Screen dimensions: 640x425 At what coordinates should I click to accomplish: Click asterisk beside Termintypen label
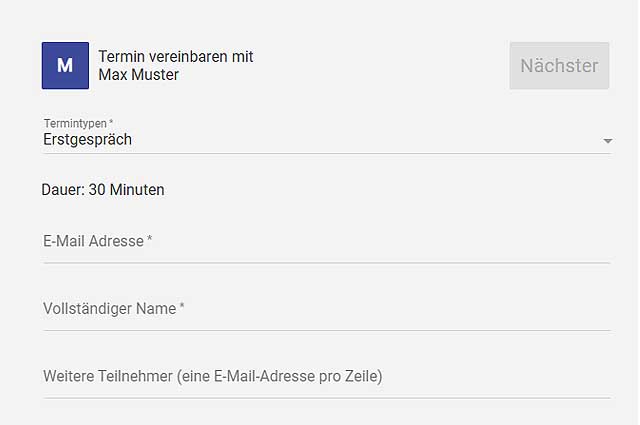click(x=111, y=121)
